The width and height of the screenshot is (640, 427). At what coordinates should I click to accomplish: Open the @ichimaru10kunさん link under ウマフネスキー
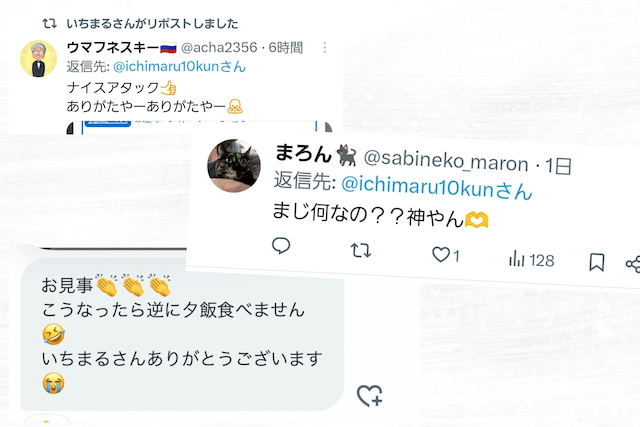coord(180,66)
